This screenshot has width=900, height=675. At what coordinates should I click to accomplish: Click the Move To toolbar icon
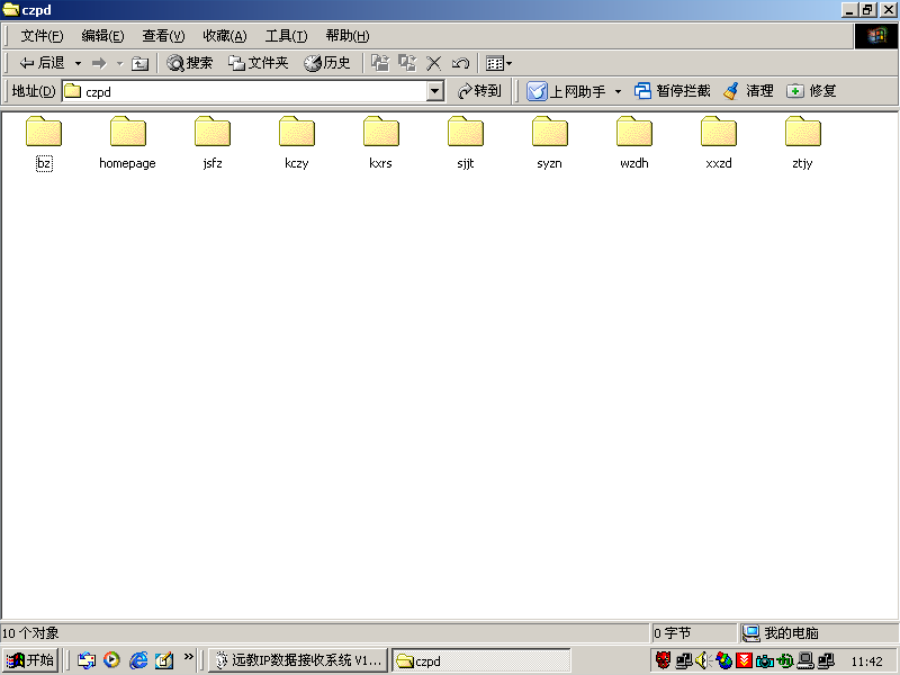coord(380,63)
